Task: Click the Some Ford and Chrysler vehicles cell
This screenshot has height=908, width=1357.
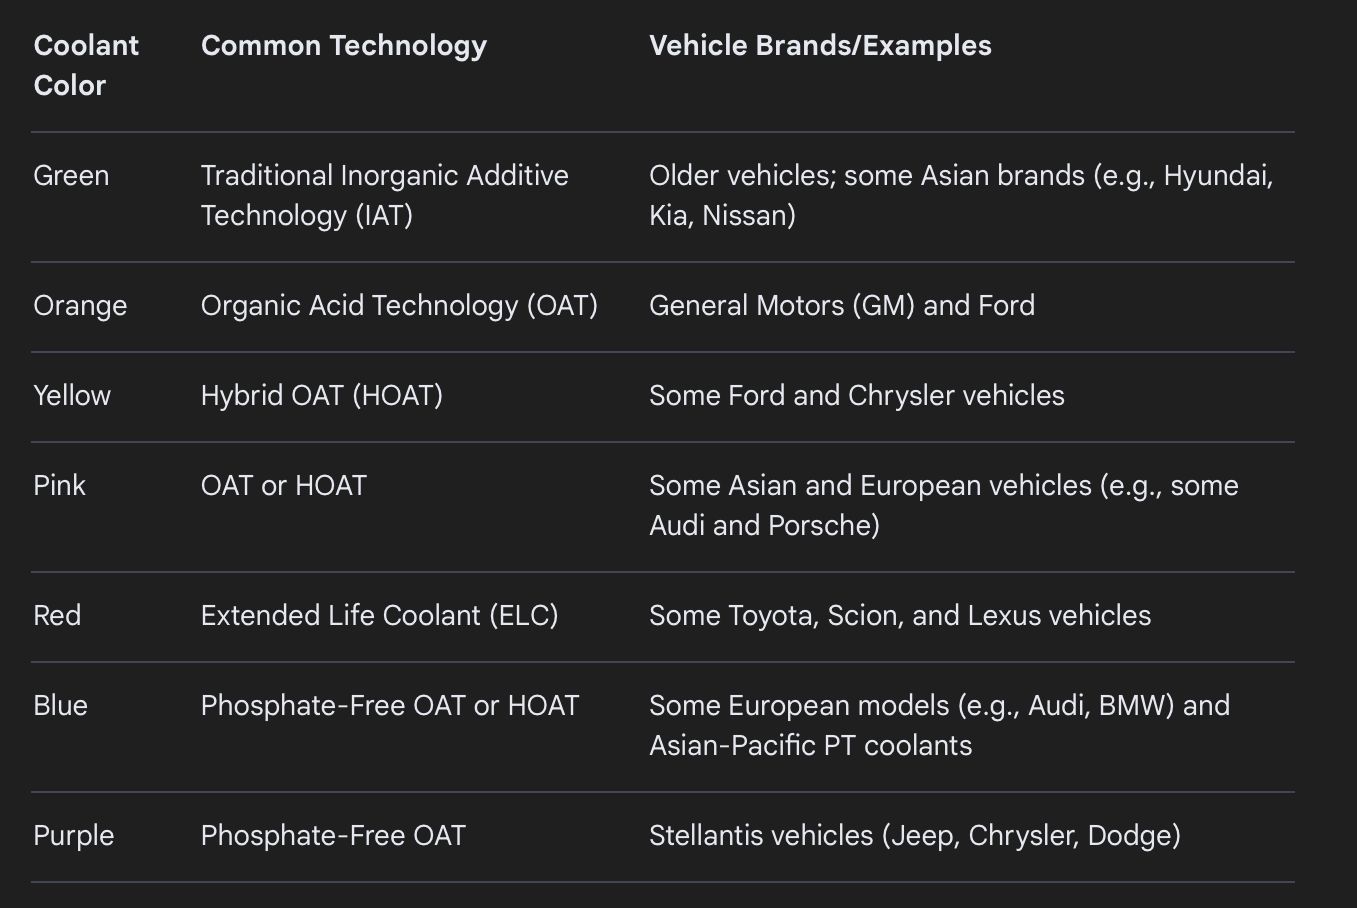Action: (856, 396)
